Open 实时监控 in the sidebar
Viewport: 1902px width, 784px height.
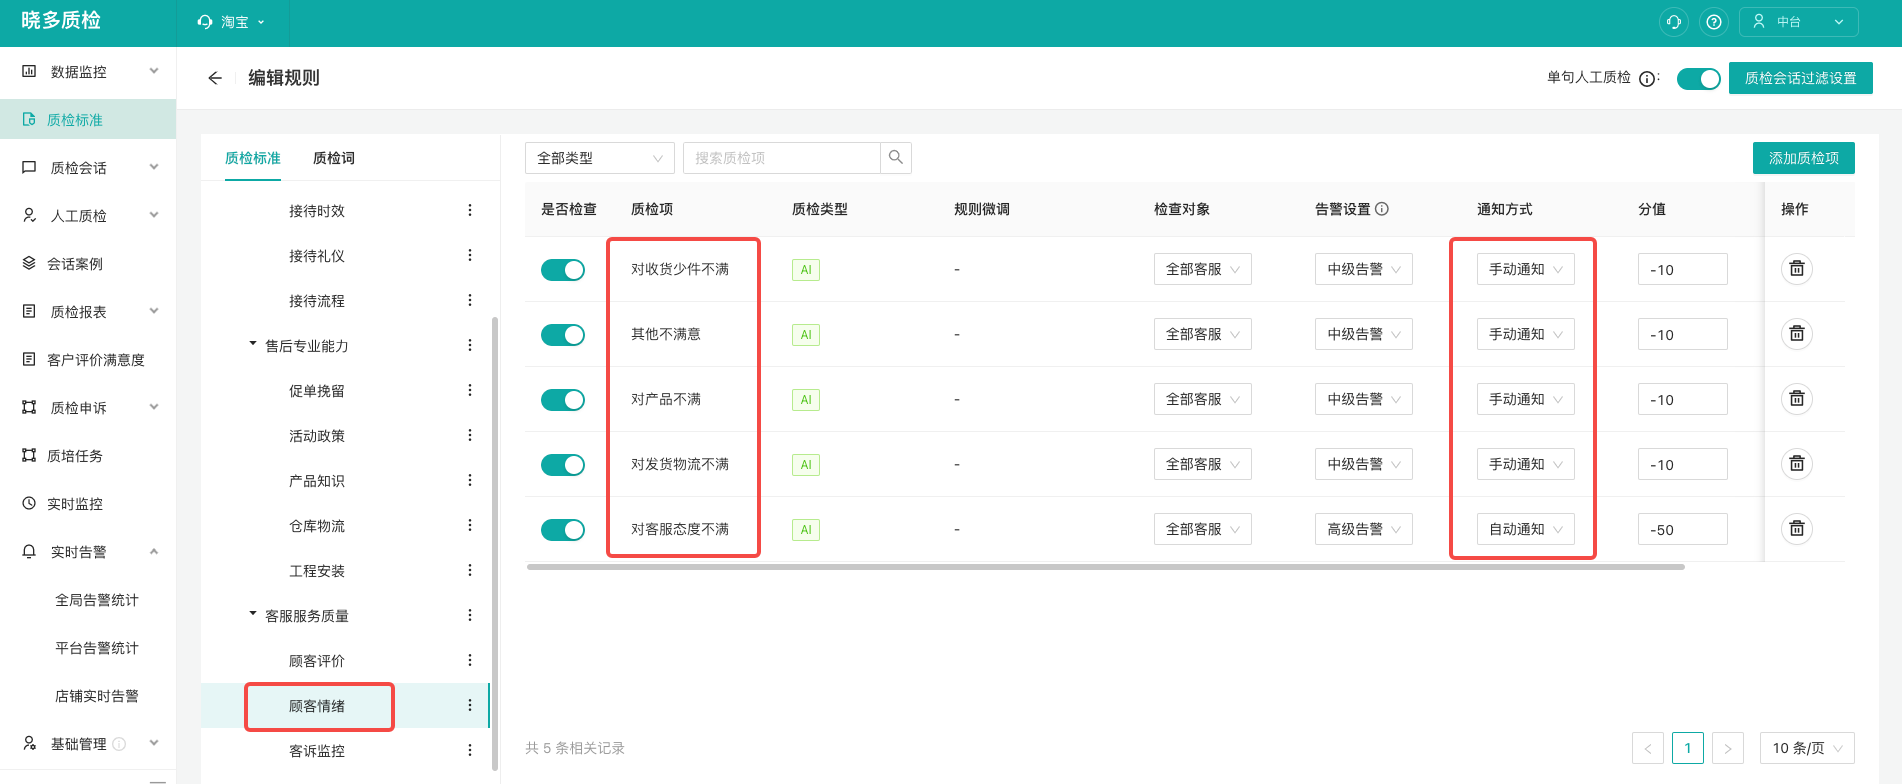(x=88, y=504)
